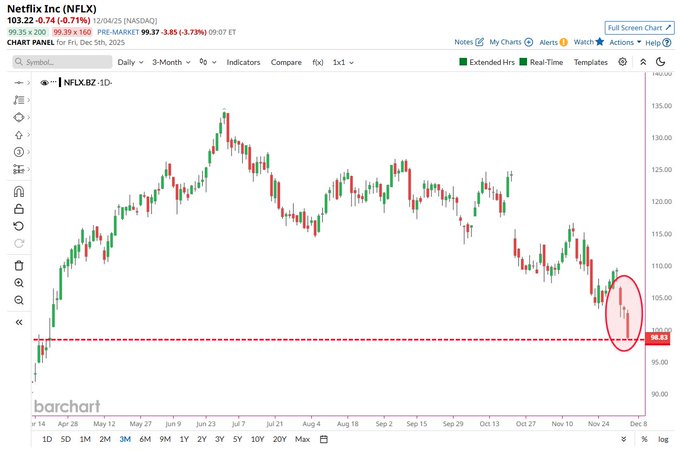
Task: Switch to dark mode moon icon
Action: (660, 62)
